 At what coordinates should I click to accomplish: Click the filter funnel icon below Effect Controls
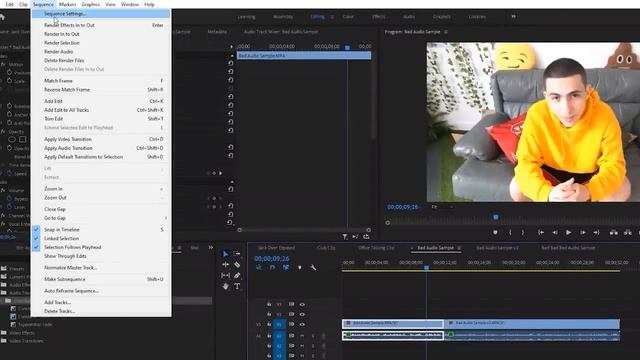tap(345, 236)
